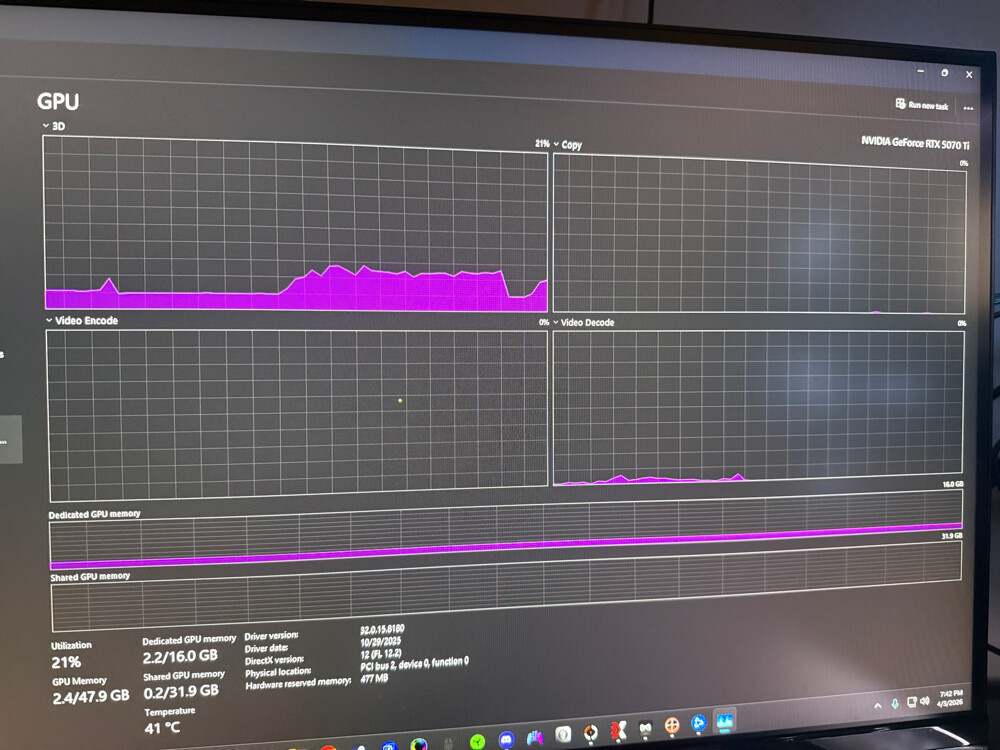
Task: Click the 3D utilization graph
Action: [x=297, y=224]
